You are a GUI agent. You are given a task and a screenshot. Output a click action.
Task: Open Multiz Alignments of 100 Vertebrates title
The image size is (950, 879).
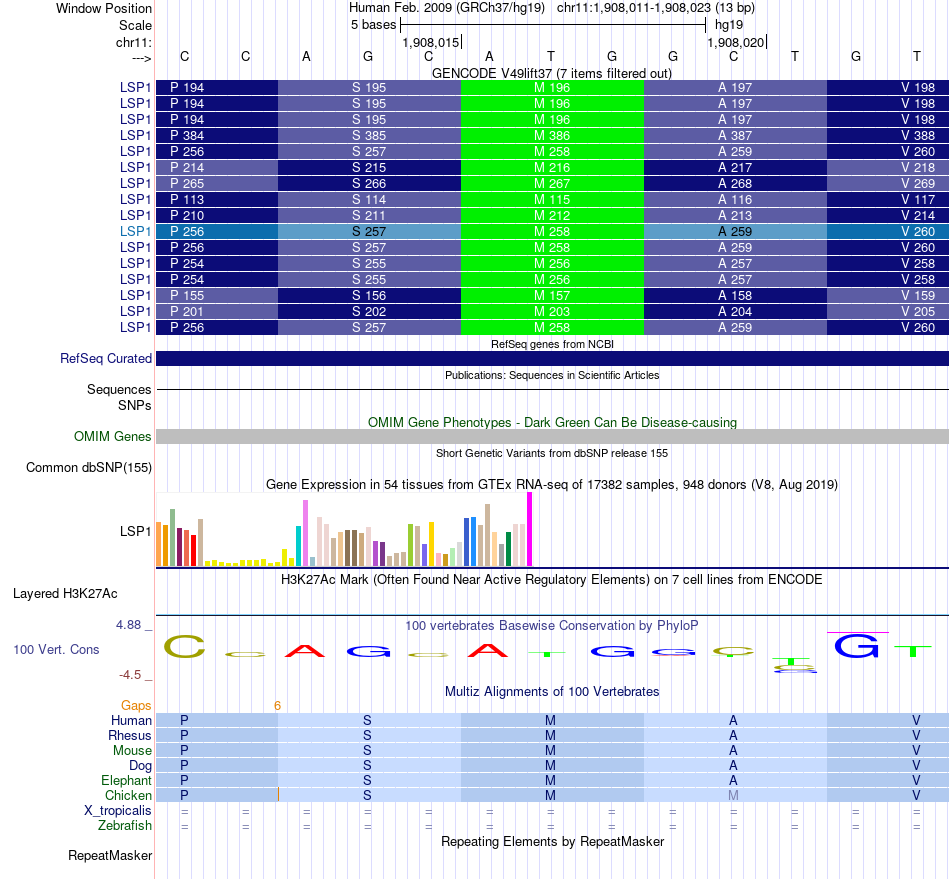(551, 691)
